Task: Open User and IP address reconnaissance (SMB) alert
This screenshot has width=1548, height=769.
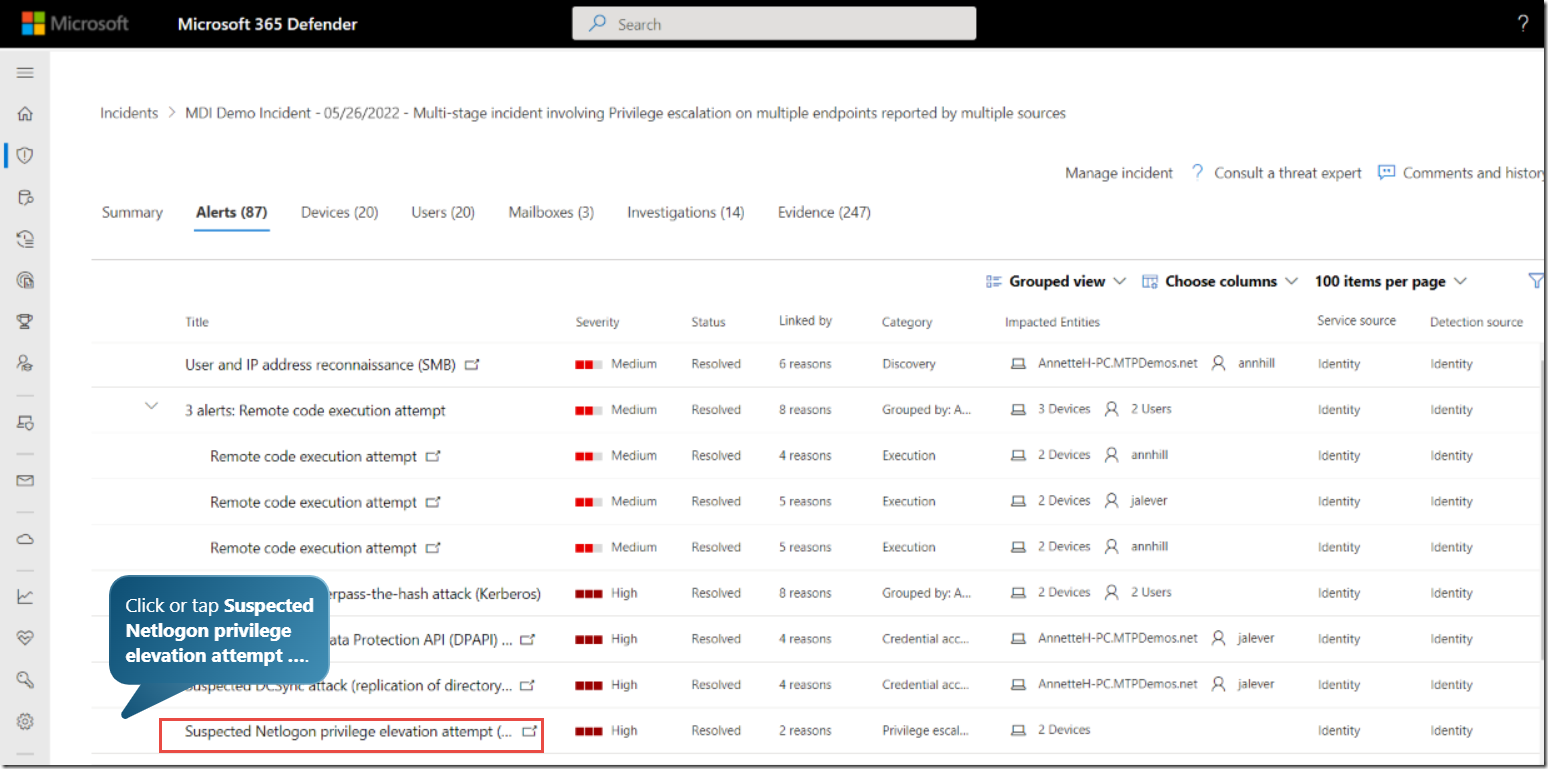Action: click(x=320, y=365)
